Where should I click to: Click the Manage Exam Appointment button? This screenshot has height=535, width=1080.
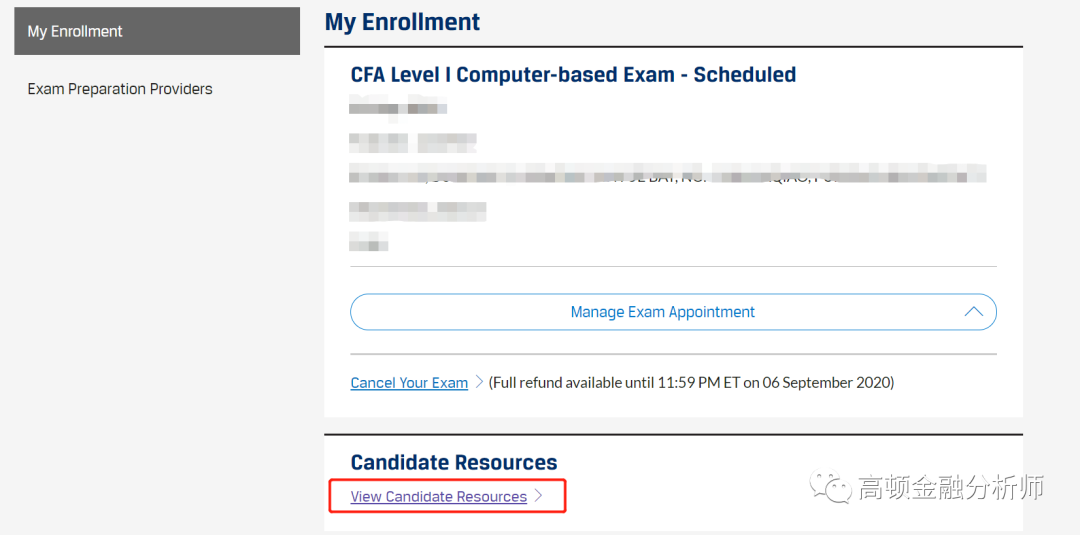pos(662,312)
